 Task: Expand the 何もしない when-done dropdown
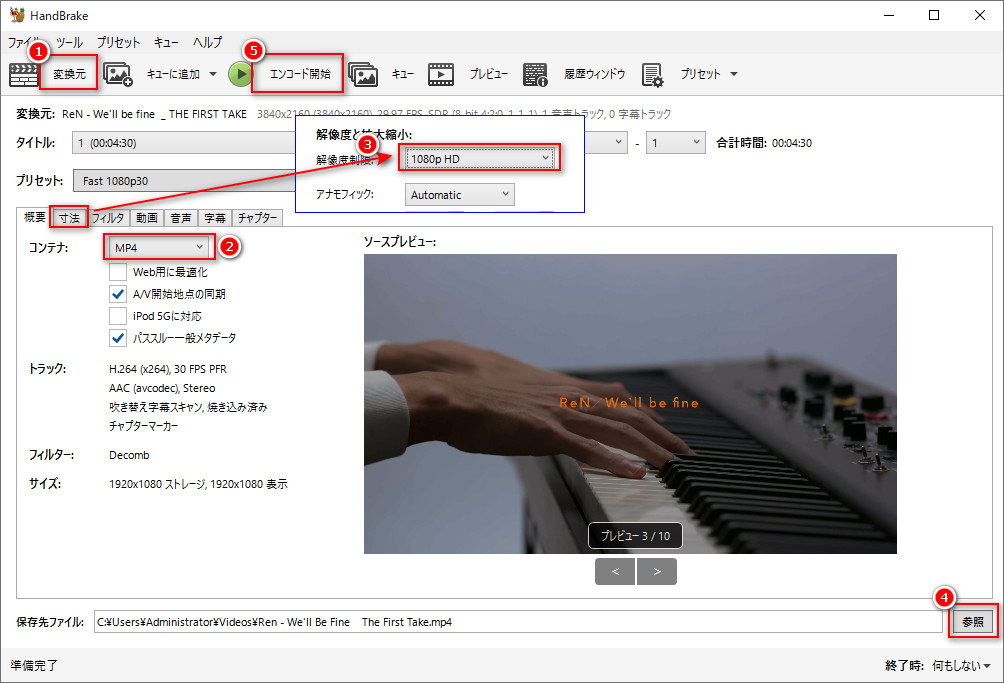click(961, 665)
